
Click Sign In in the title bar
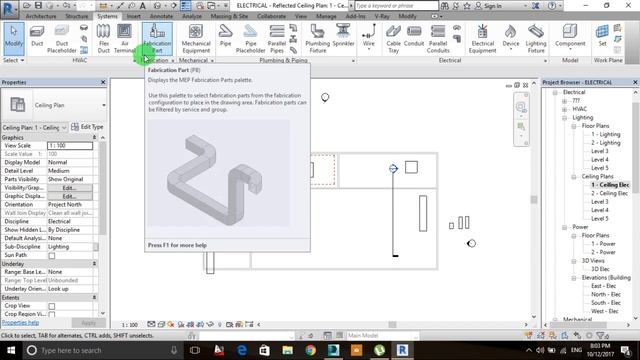(489, 6)
